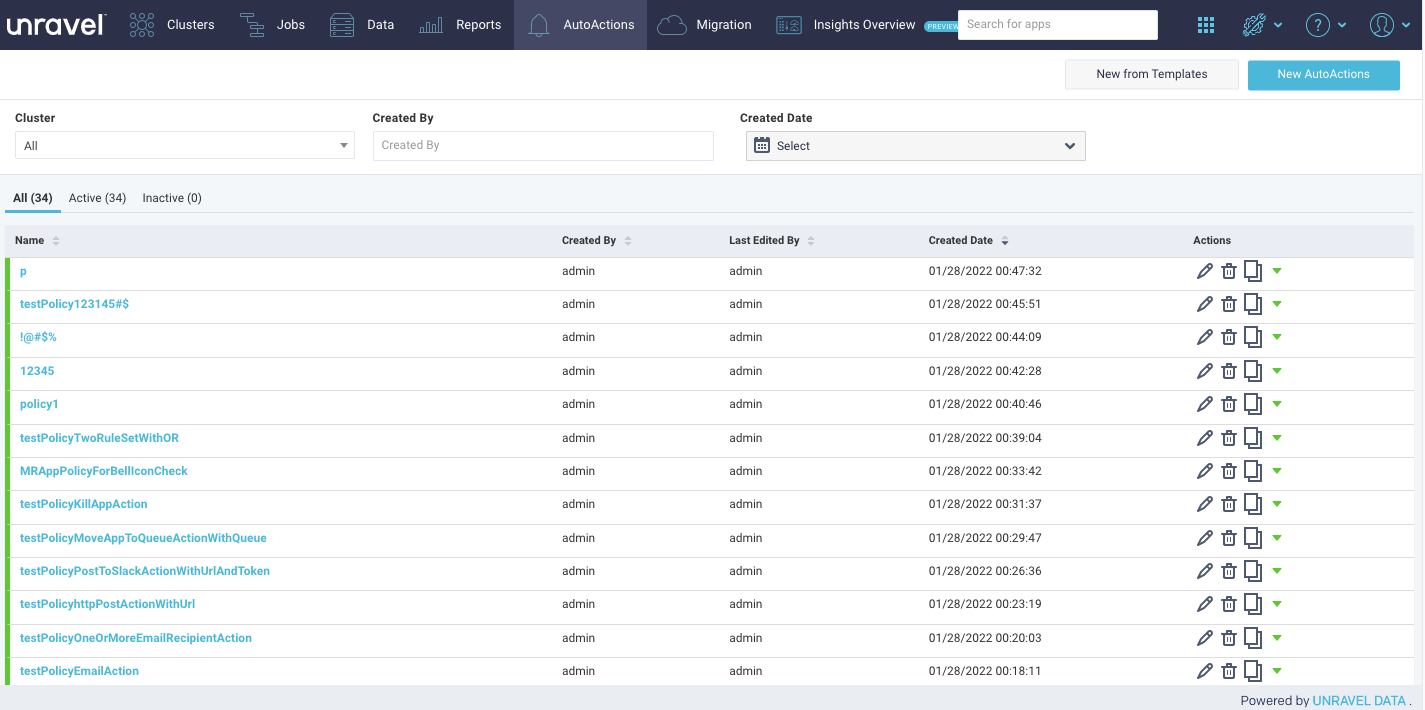Copy the testPolicyTwoRuleSetWithOR policy
The image size is (1425, 710).
[1253, 438]
